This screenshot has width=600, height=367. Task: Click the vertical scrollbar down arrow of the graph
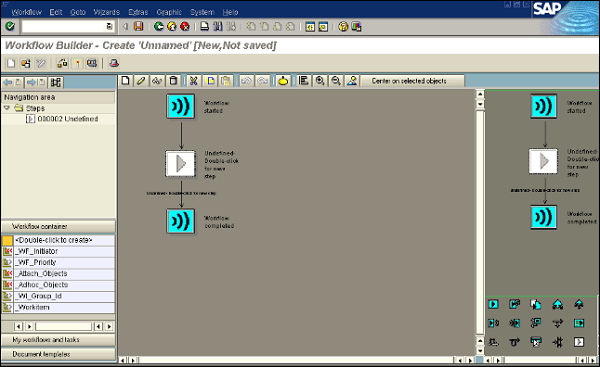point(480,351)
